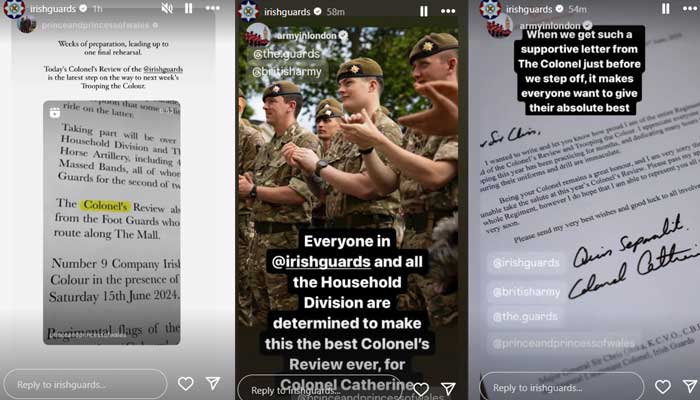Like the middle story with heart icon

pos(421,389)
